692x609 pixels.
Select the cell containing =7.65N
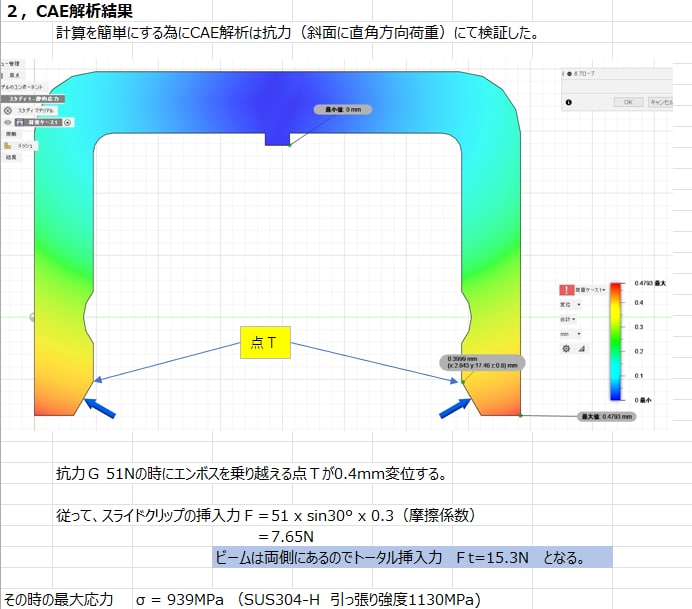286,537
